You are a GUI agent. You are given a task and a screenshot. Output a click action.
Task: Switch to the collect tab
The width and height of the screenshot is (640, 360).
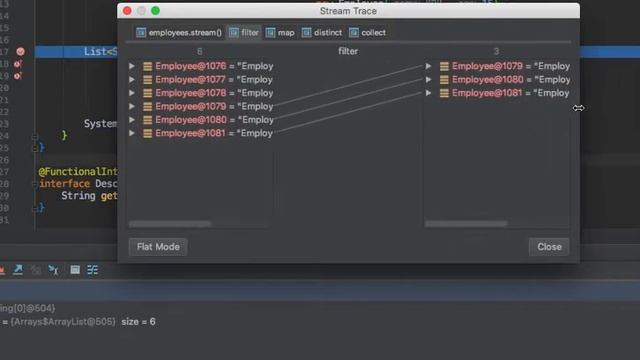point(367,33)
